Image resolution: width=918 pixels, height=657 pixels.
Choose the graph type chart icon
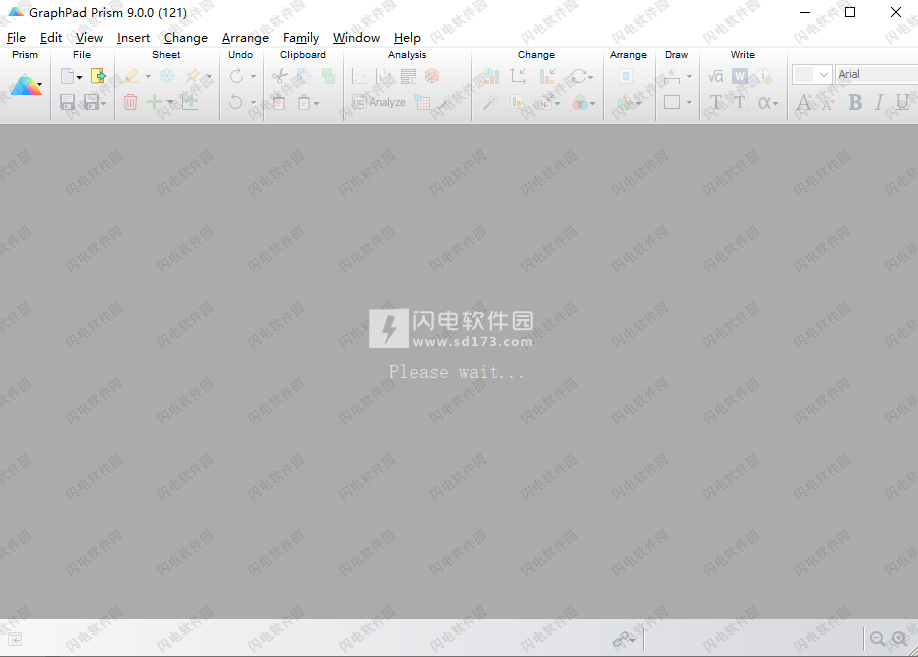[x=490, y=76]
